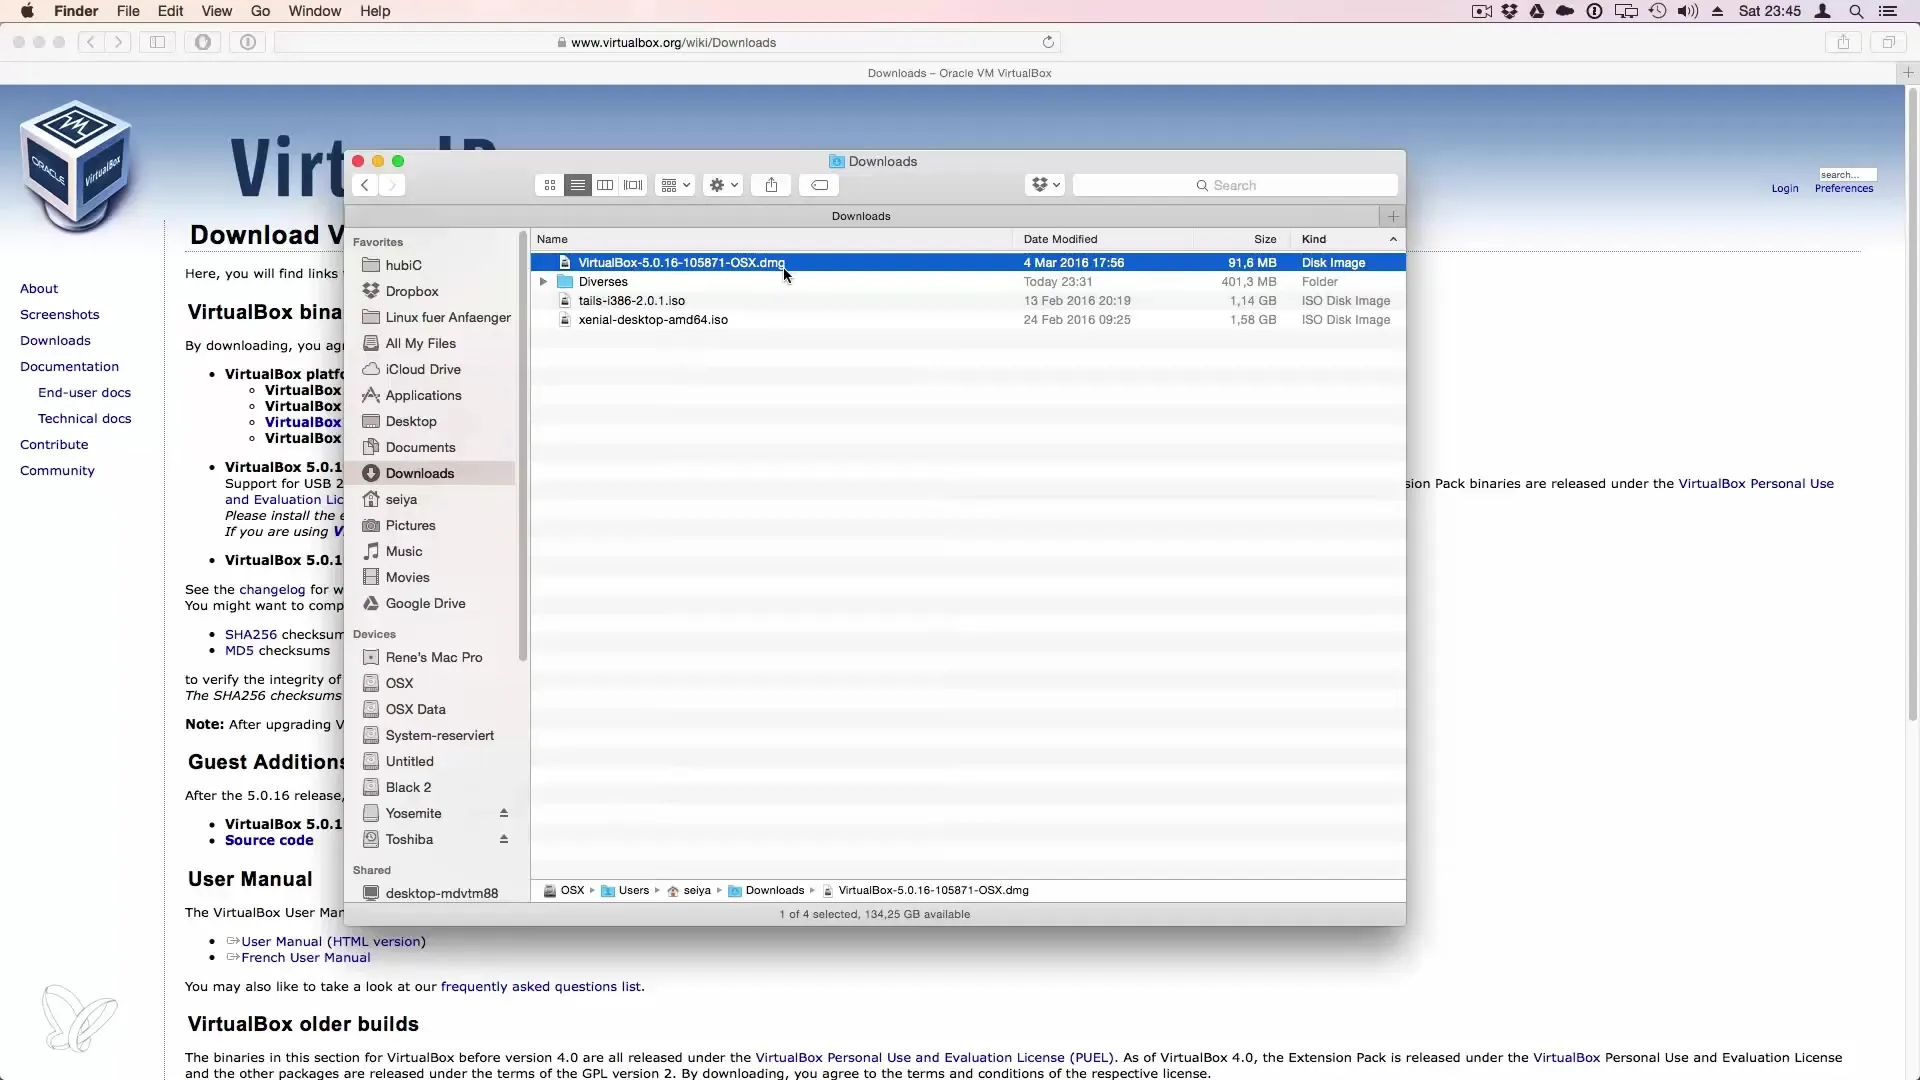This screenshot has width=1920, height=1080.
Task: Click OSX in the path bar
Action: click(564, 890)
